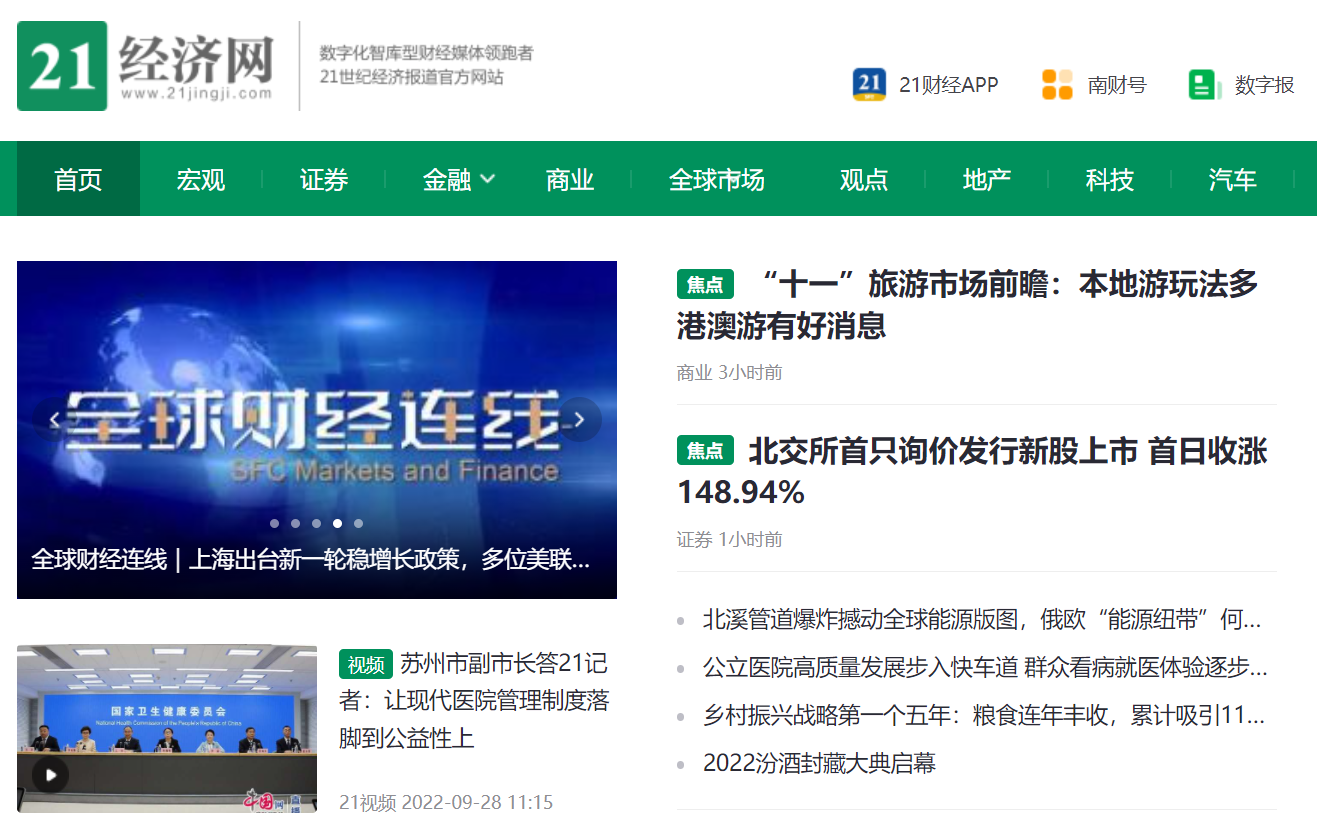Screen dimensions: 1317x821
Task: Switch to the second carousel slide dot
Action: click(295, 523)
